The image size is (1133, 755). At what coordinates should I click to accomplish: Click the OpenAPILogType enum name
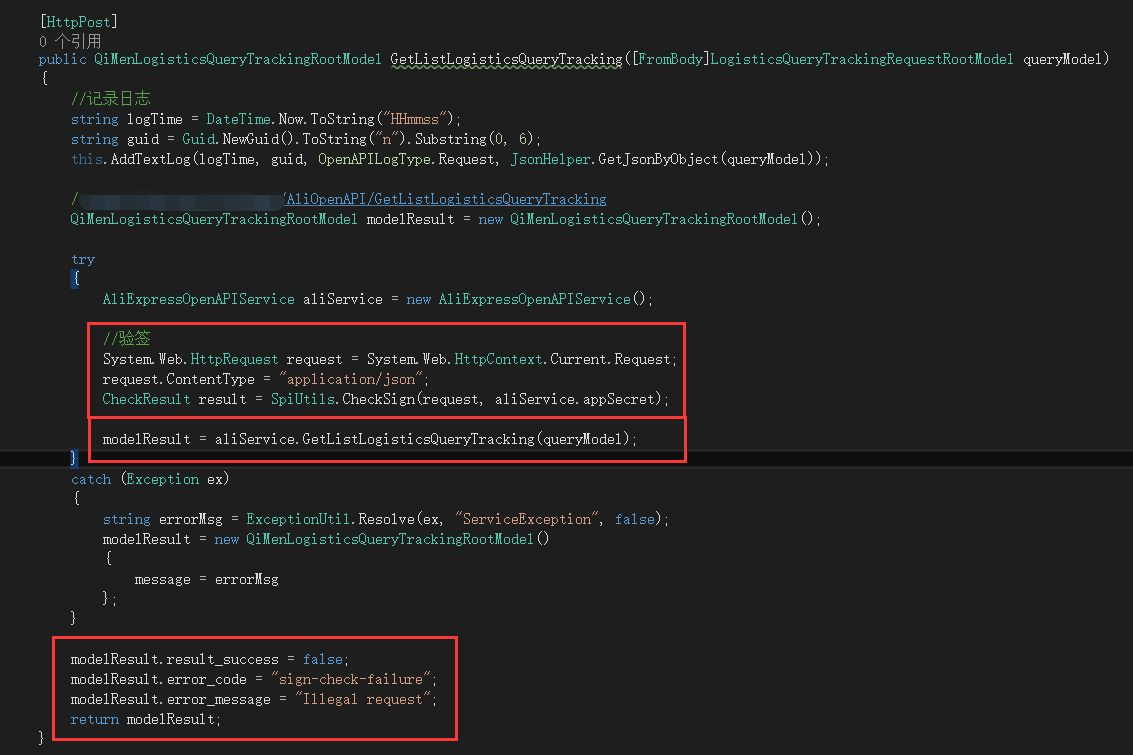pyautogui.click(x=374, y=159)
